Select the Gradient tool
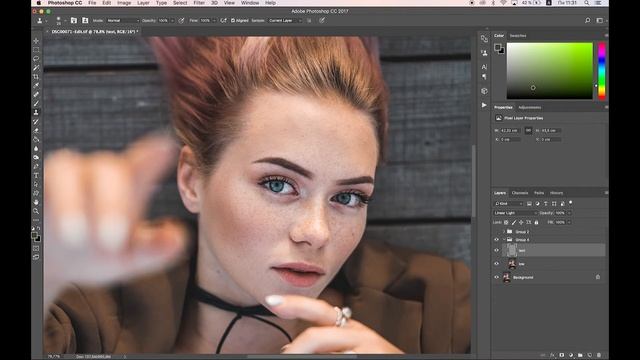The image size is (640, 360). pos(36,139)
